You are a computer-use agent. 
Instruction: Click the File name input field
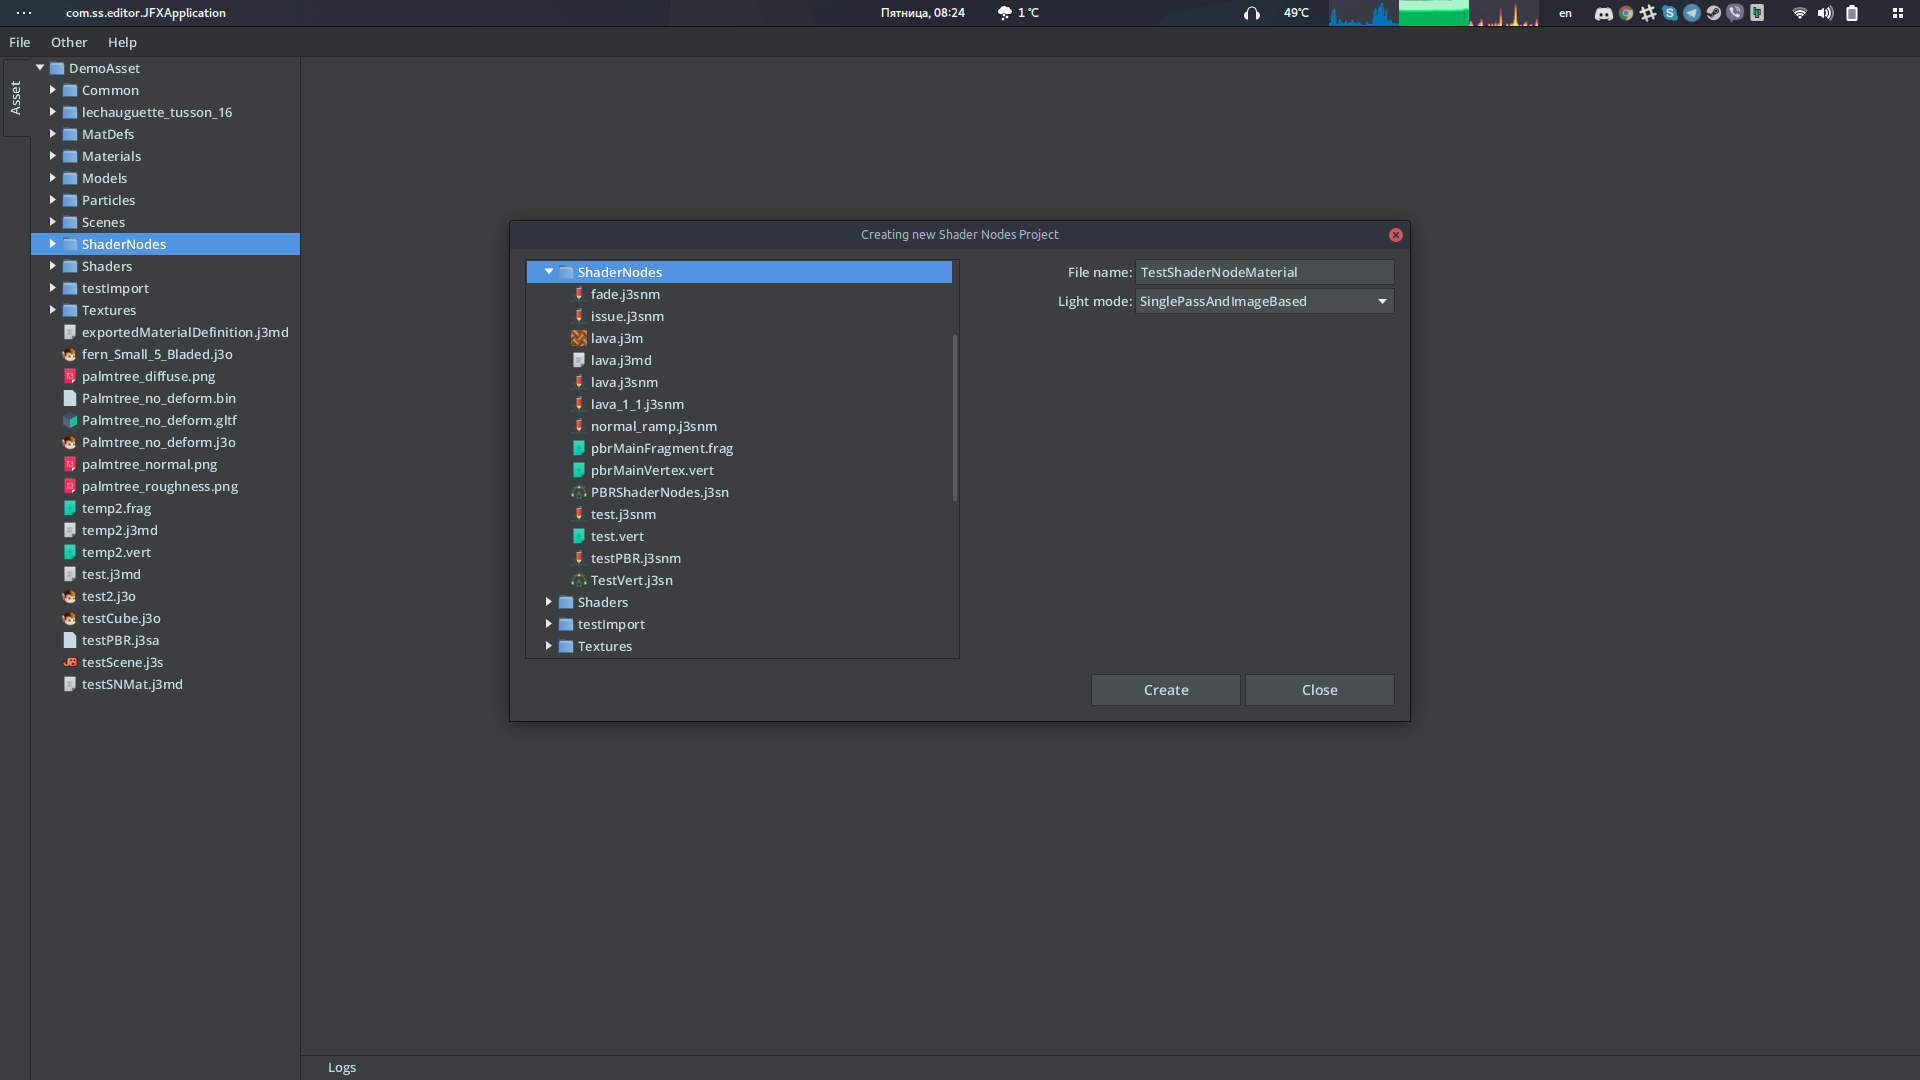tap(1263, 272)
